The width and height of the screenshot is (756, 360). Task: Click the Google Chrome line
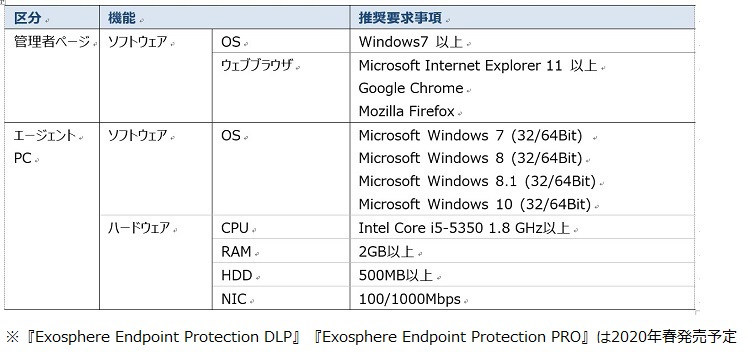411,88
